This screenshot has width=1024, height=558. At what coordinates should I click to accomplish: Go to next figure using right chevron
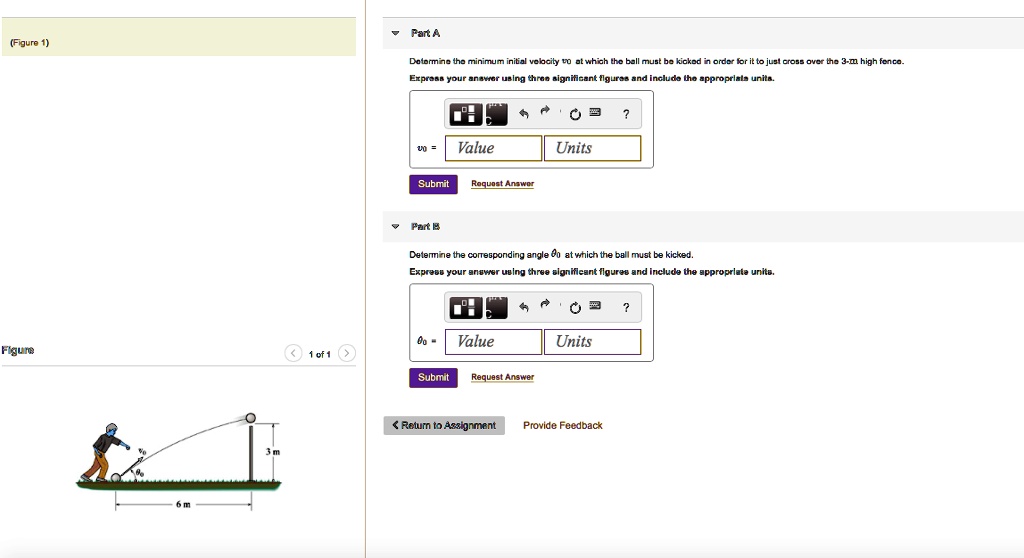click(x=346, y=354)
